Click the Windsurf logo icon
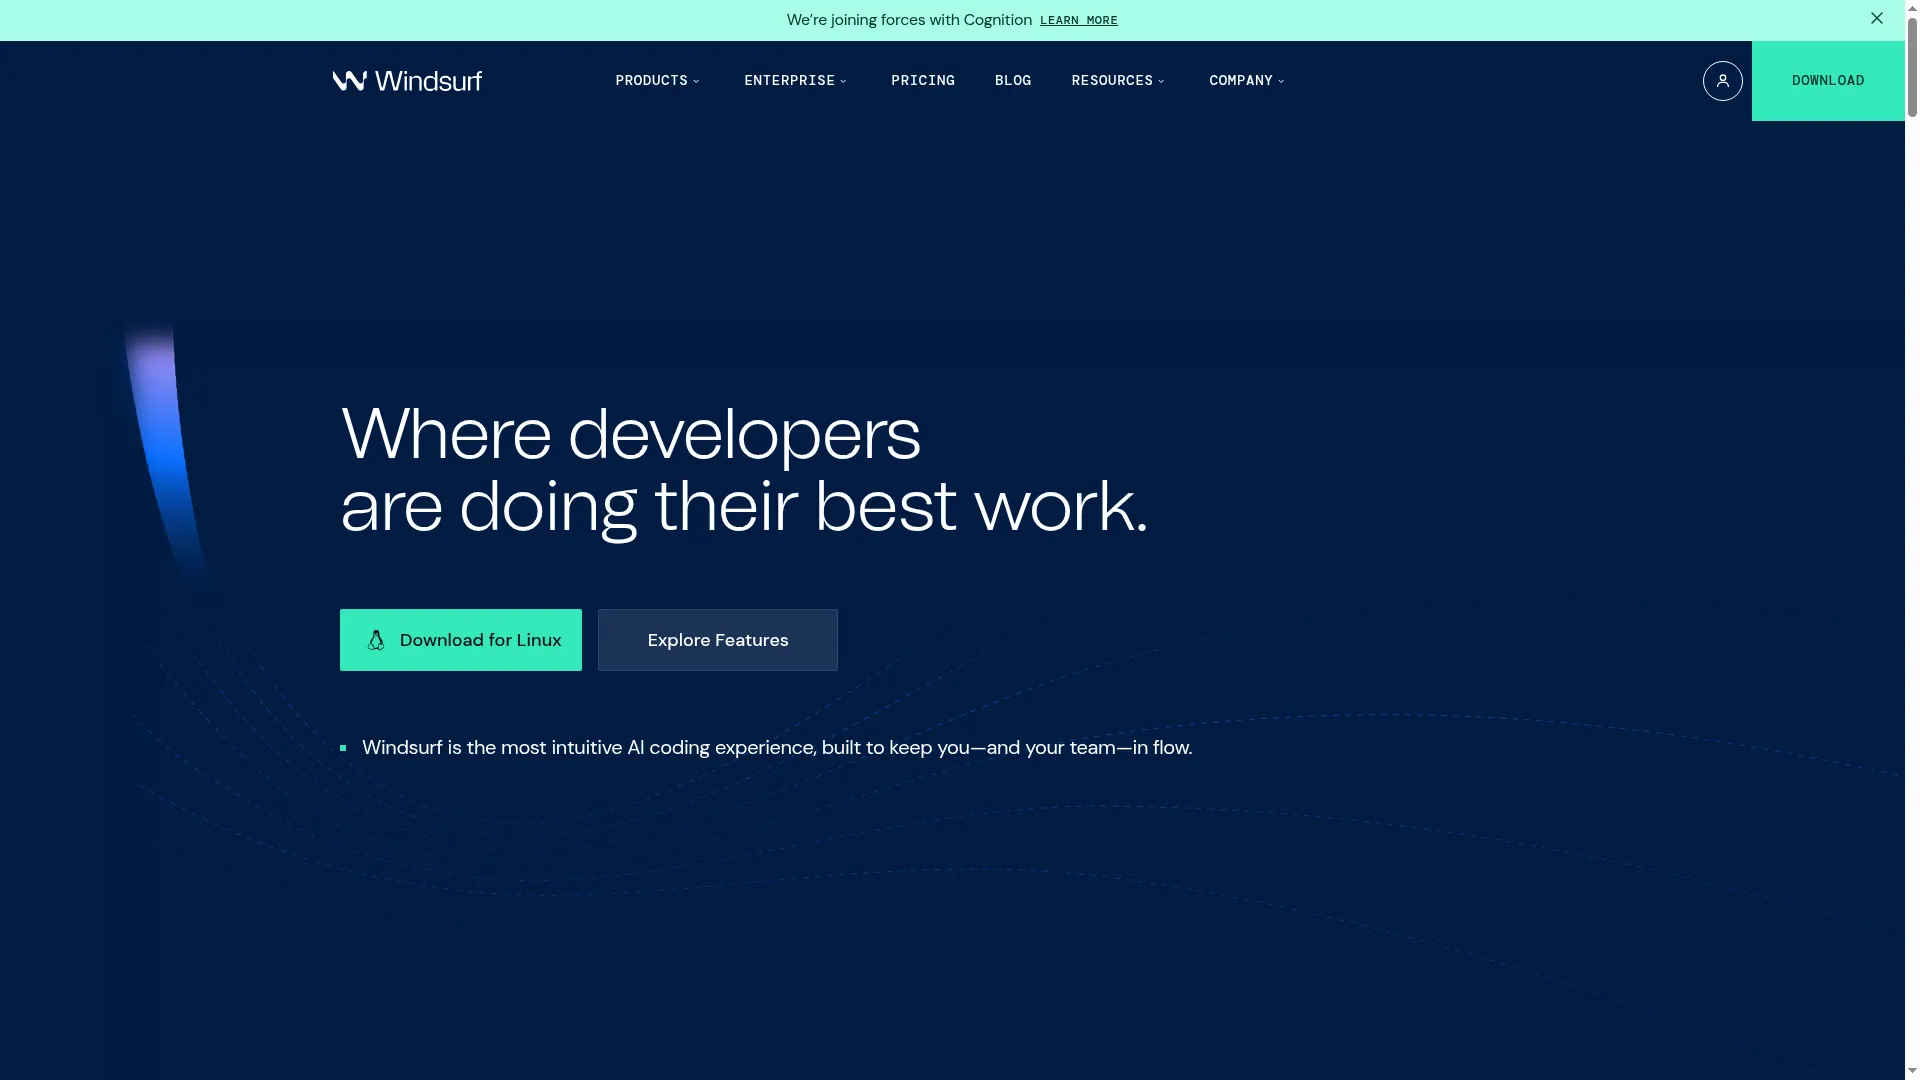This screenshot has width=1920, height=1080. 349,81
